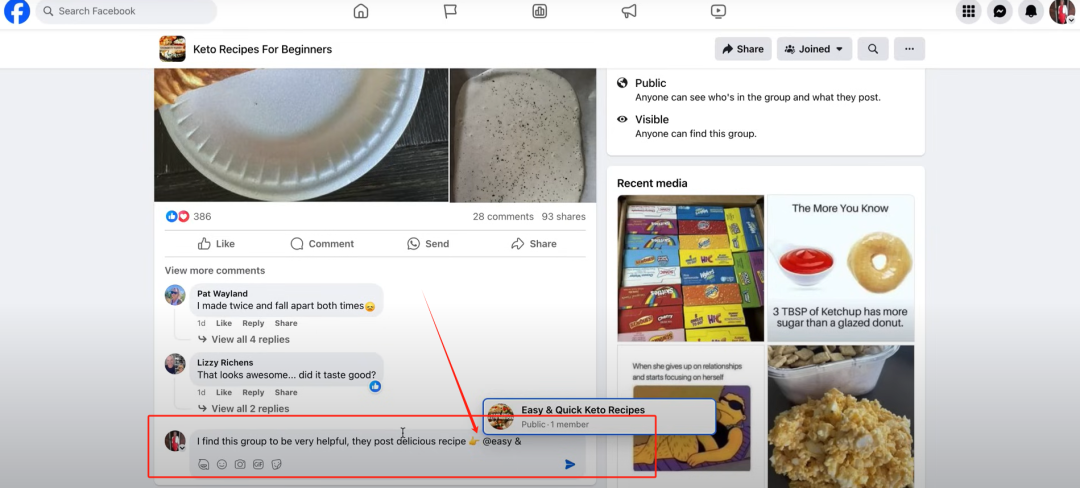
Task: Attach a photo with camera icon
Action: coord(240,465)
